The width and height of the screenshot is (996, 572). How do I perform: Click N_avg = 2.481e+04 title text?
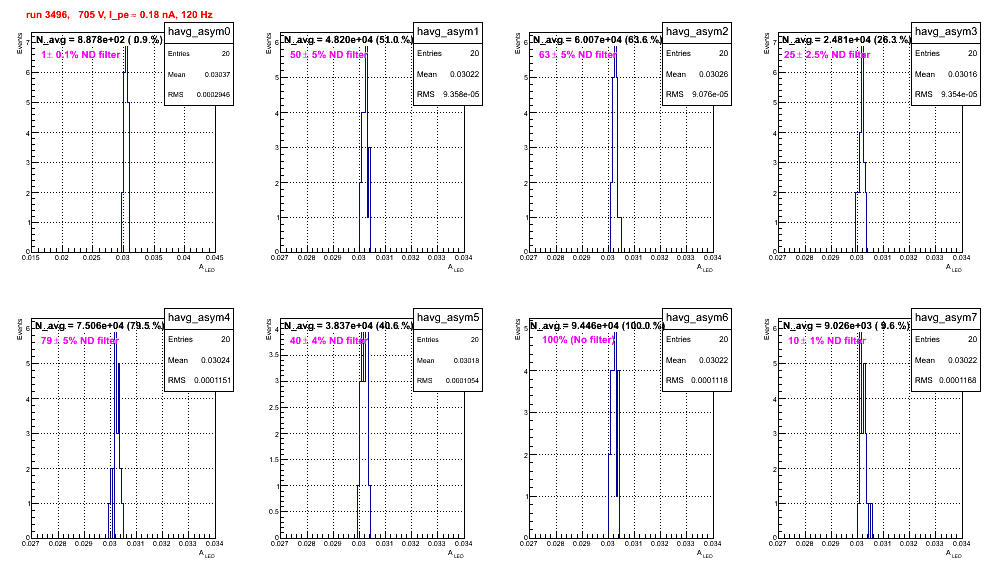(x=846, y=39)
